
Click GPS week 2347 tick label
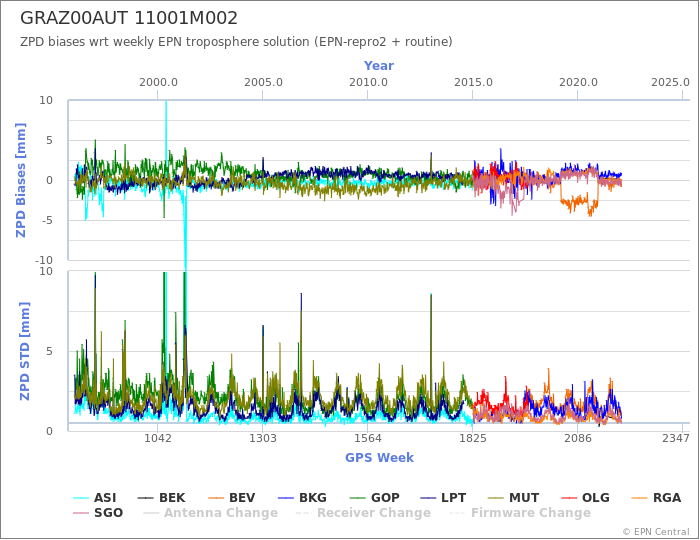[x=676, y=438]
